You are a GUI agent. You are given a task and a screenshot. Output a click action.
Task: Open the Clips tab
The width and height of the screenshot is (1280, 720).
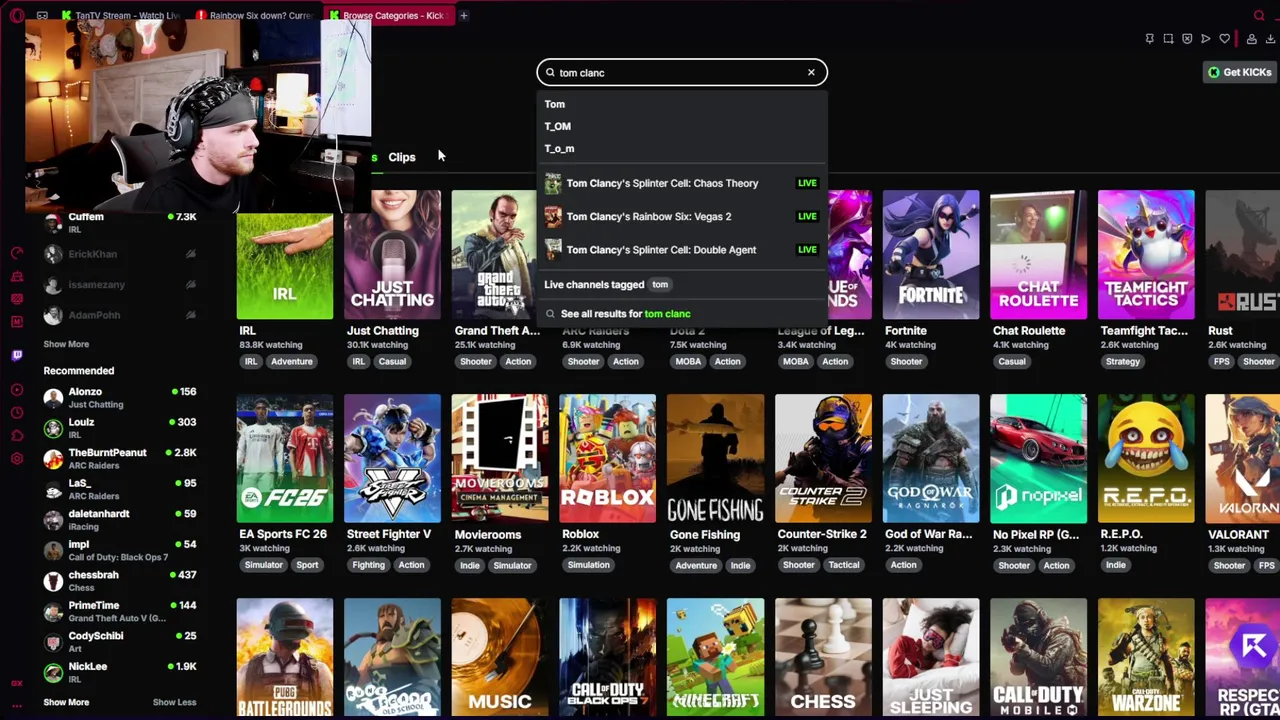(x=402, y=157)
